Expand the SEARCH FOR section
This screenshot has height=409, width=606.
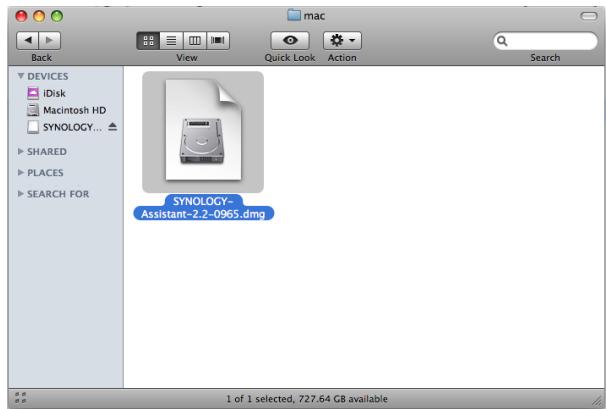tap(21, 194)
